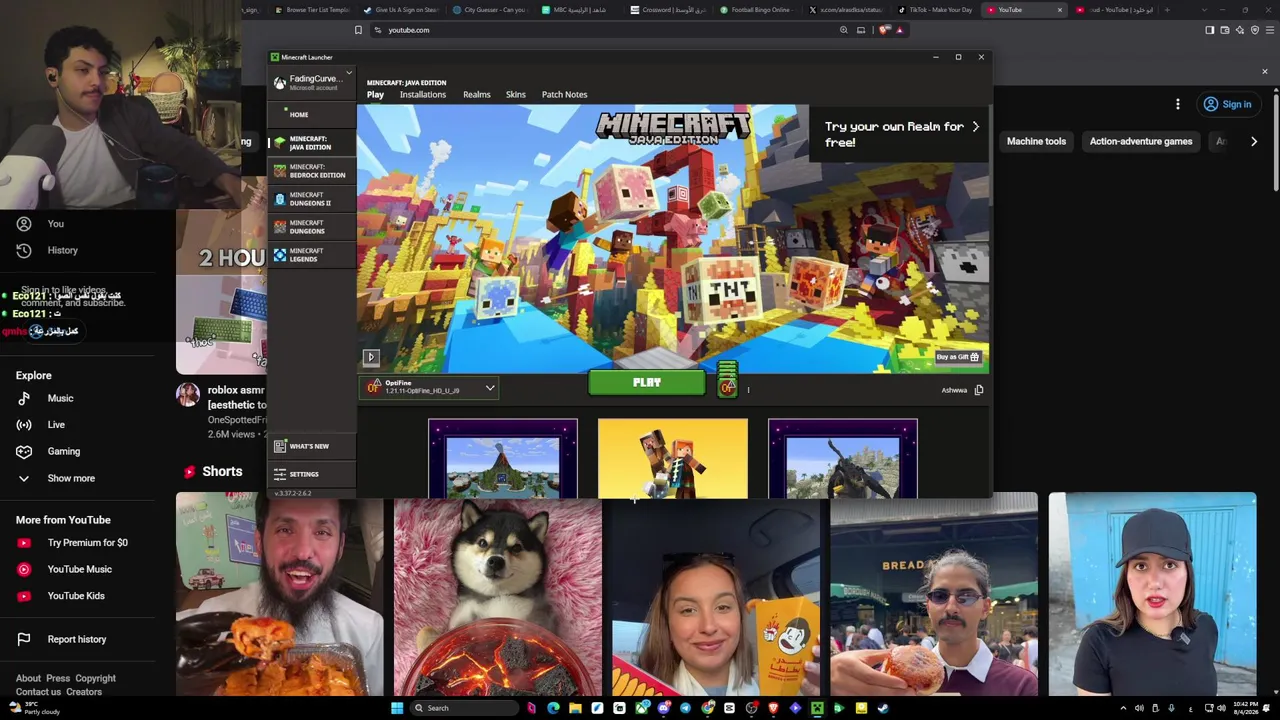Filter YouTube by Action-adventure games chip

(1141, 141)
